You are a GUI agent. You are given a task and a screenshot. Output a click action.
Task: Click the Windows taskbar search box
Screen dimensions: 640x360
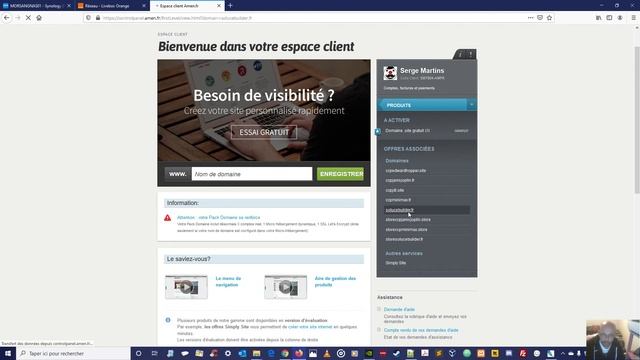tap(73, 353)
